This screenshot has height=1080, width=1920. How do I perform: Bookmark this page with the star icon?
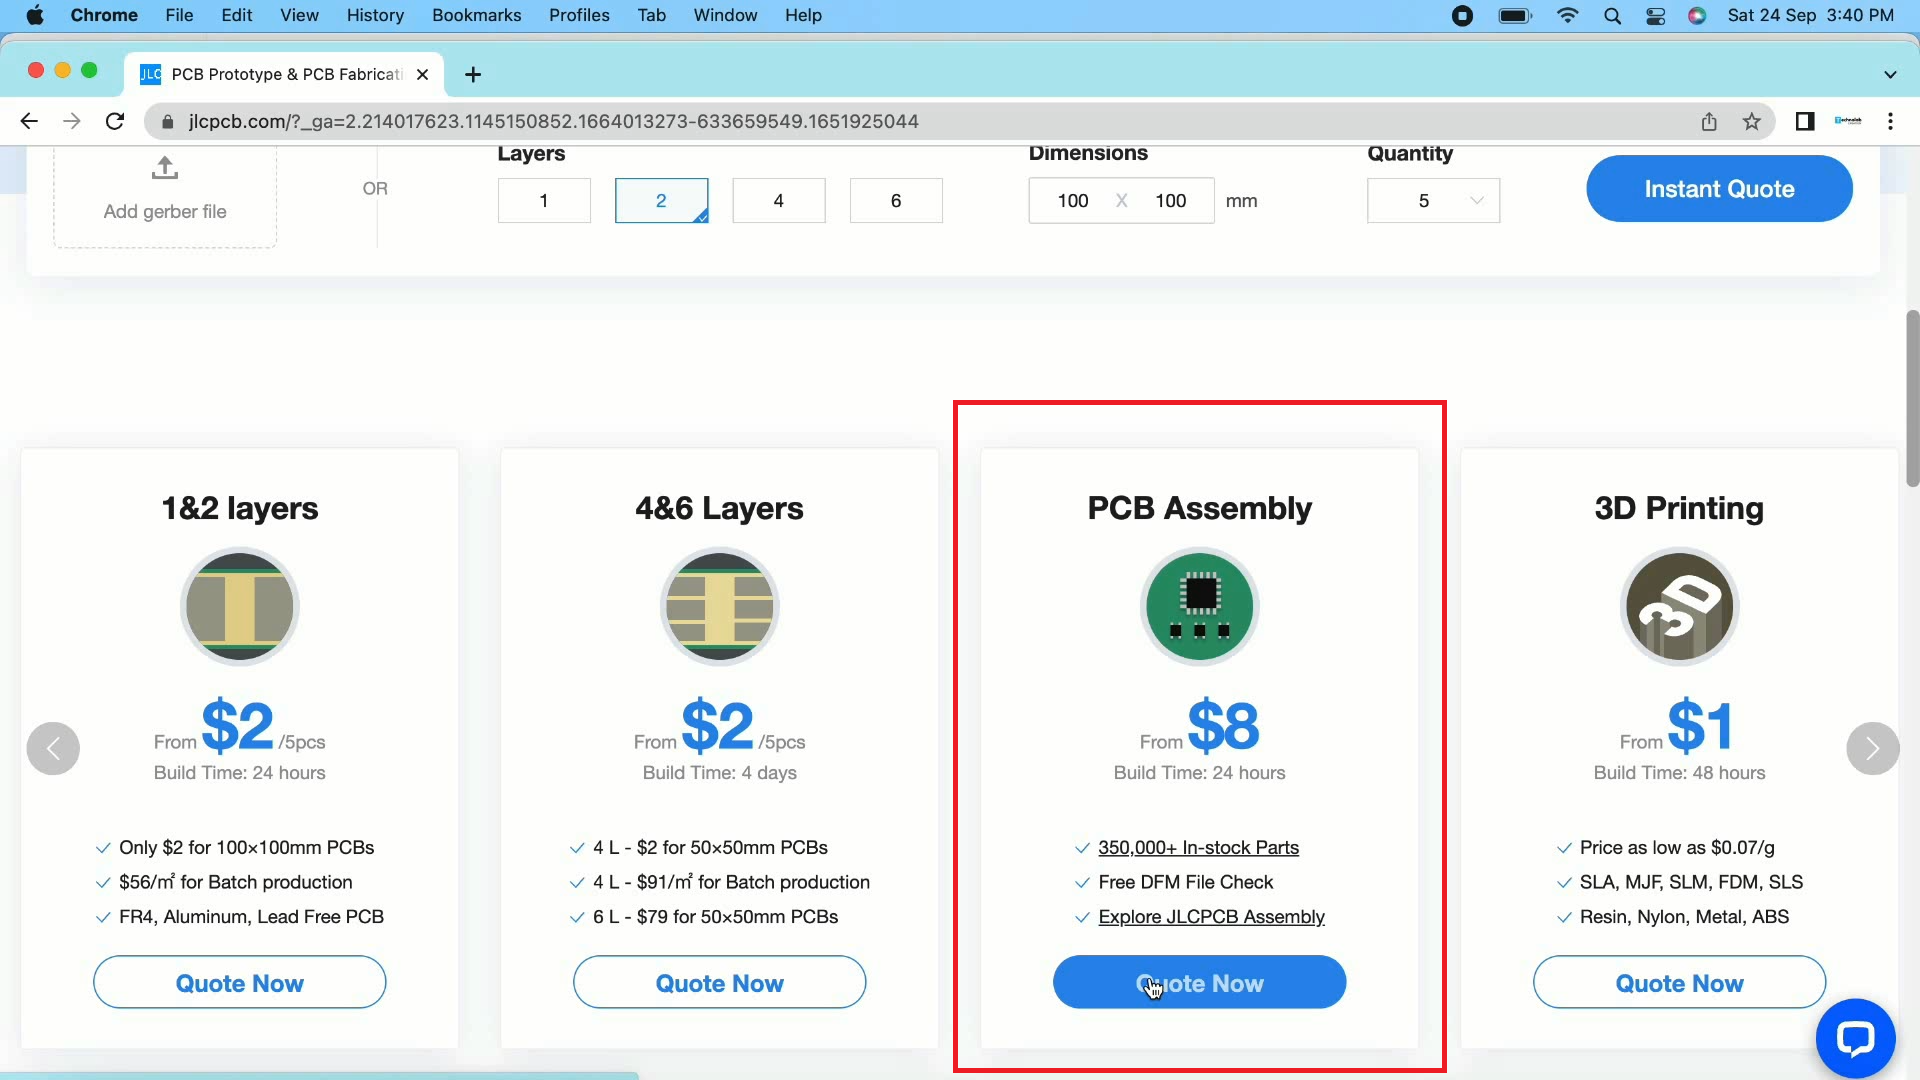[1751, 121]
